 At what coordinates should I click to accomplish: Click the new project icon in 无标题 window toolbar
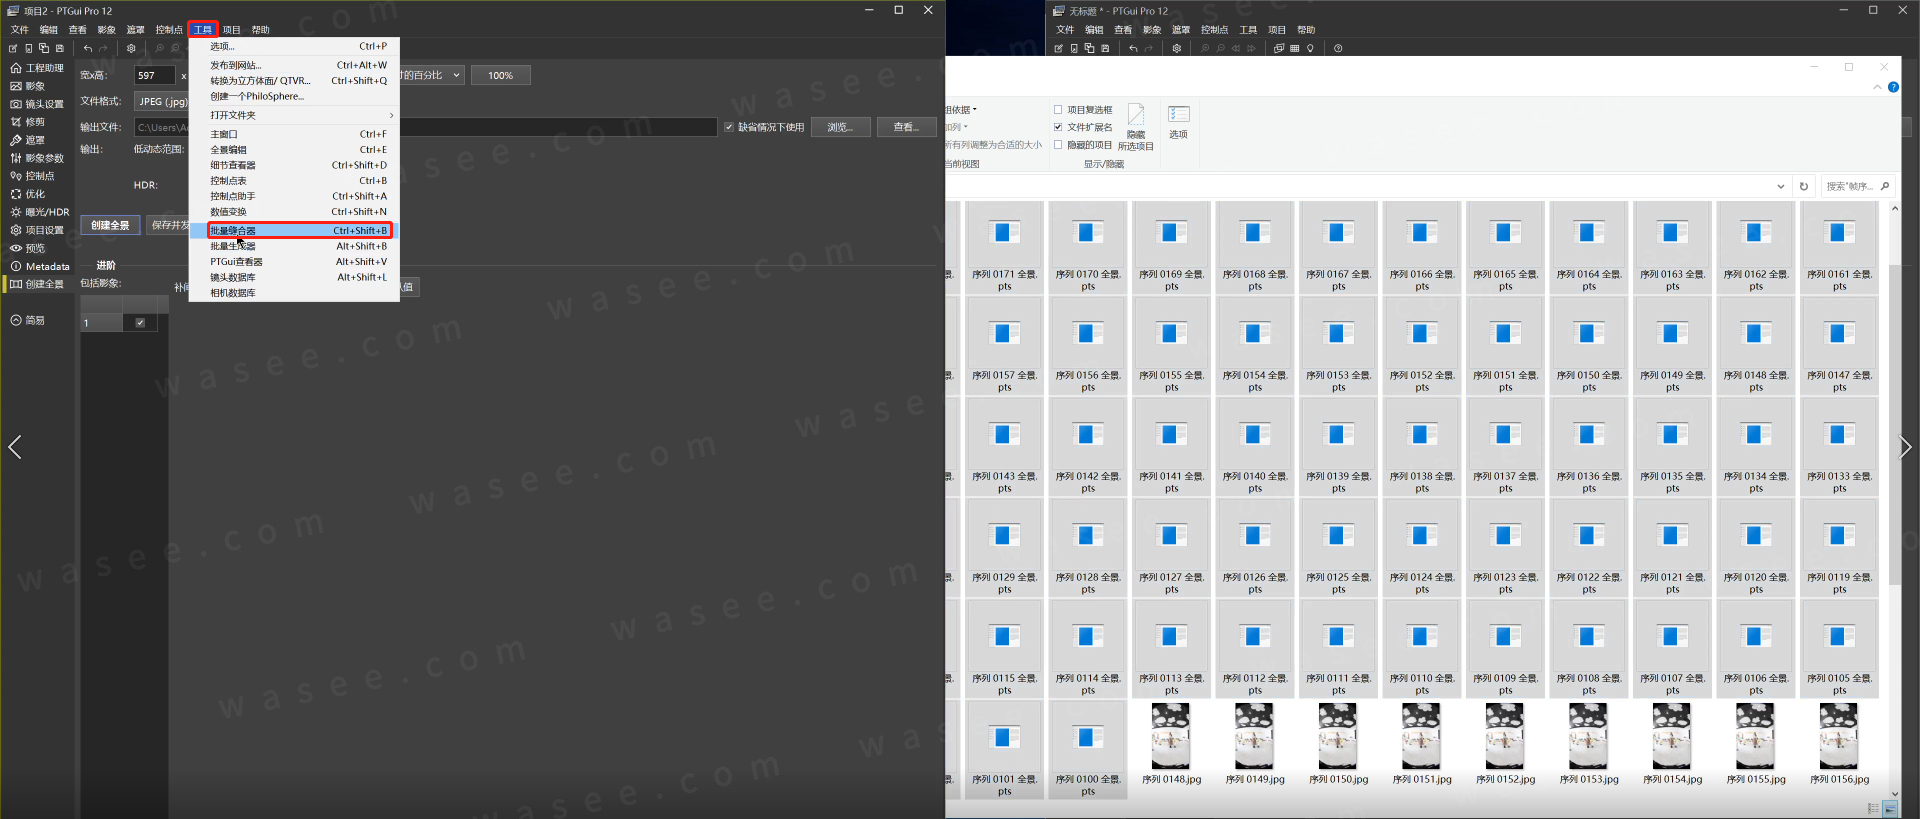[x=1059, y=48]
